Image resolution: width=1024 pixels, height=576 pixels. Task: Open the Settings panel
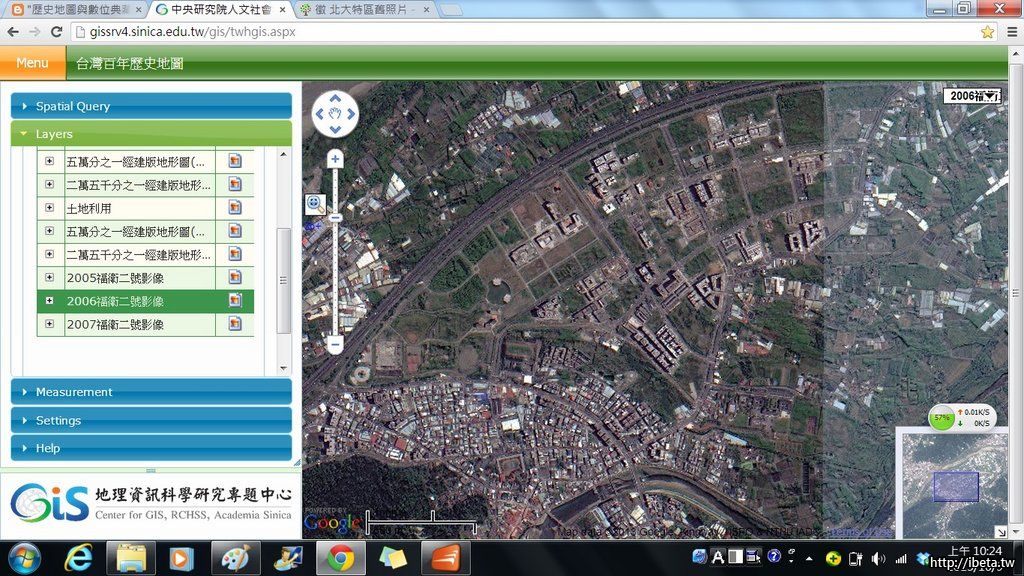(151, 420)
